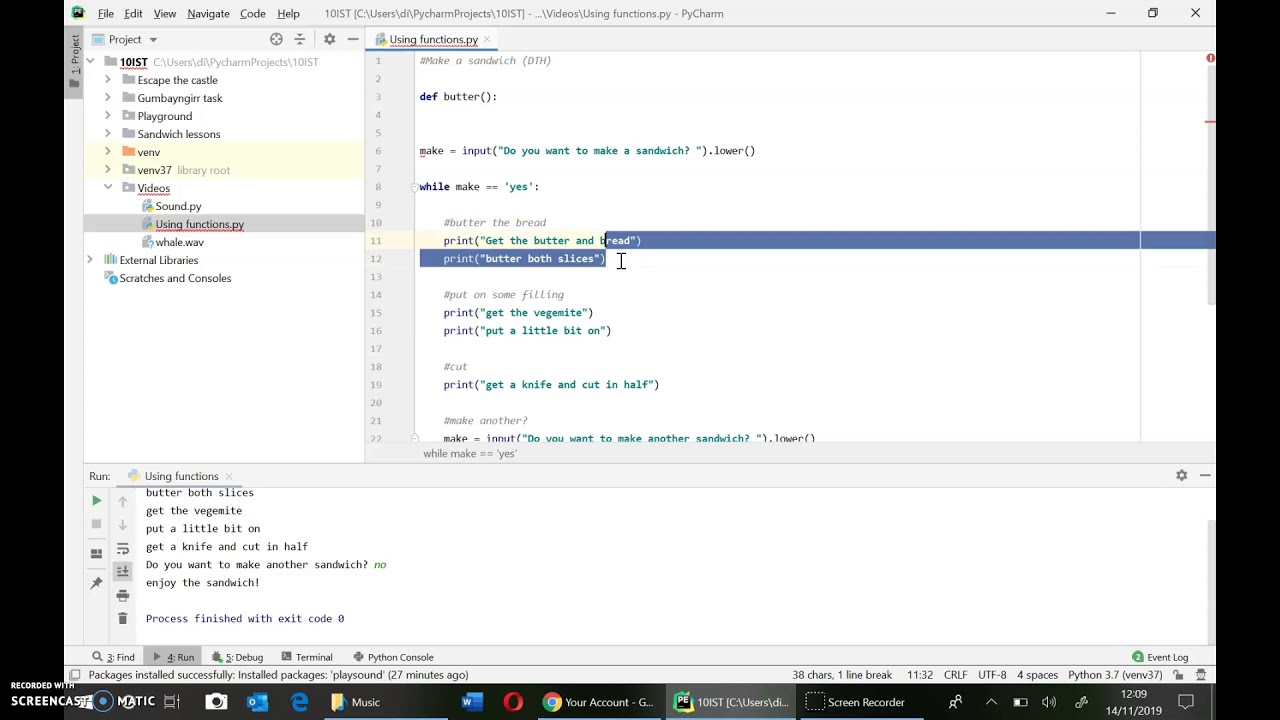The height and width of the screenshot is (720, 1280).
Task: Click the lock read-only toggle in status bar
Action: [x=1180, y=675]
